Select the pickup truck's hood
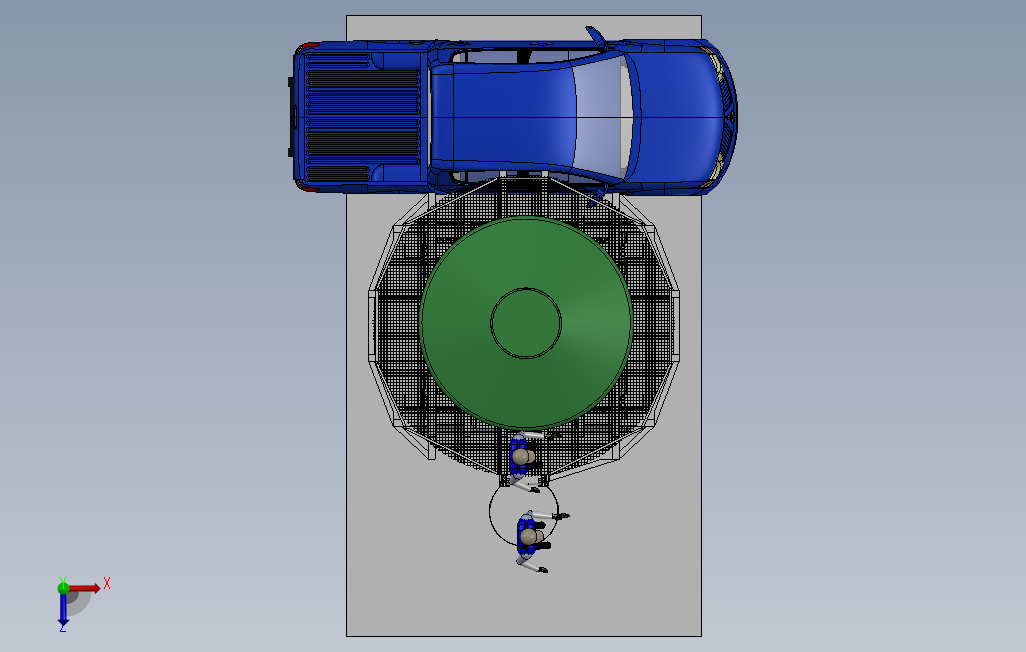Viewport: 1026px width, 652px height. coord(677,118)
